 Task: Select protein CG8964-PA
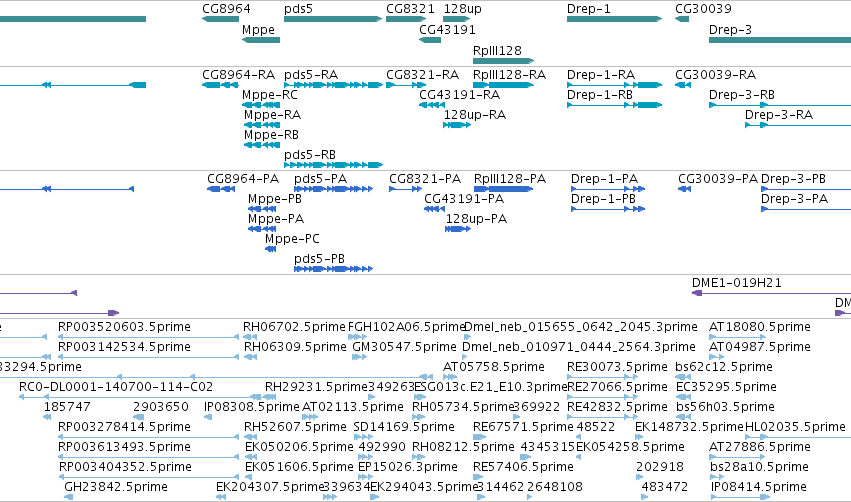pos(243,179)
